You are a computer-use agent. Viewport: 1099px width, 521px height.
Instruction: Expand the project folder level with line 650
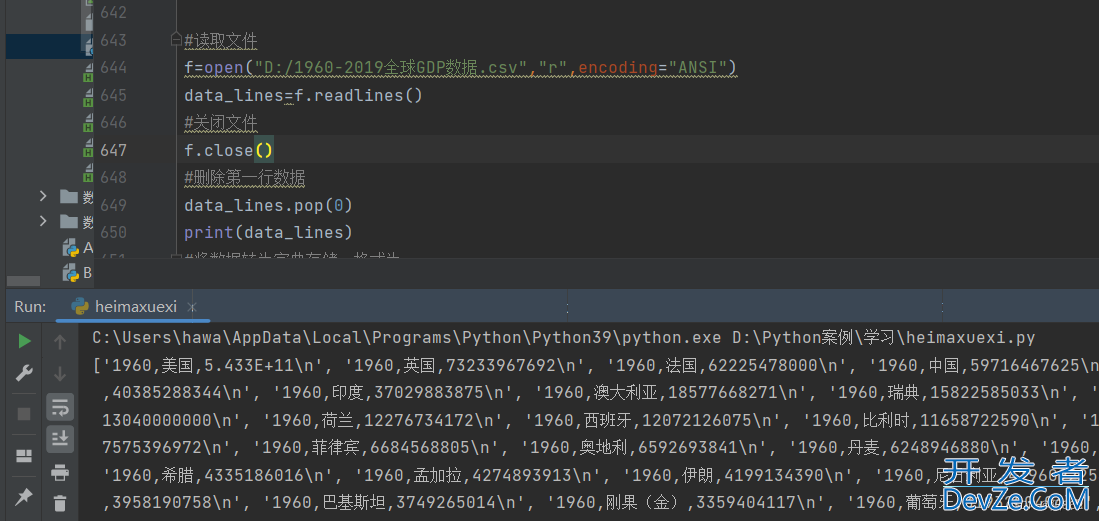(43, 222)
